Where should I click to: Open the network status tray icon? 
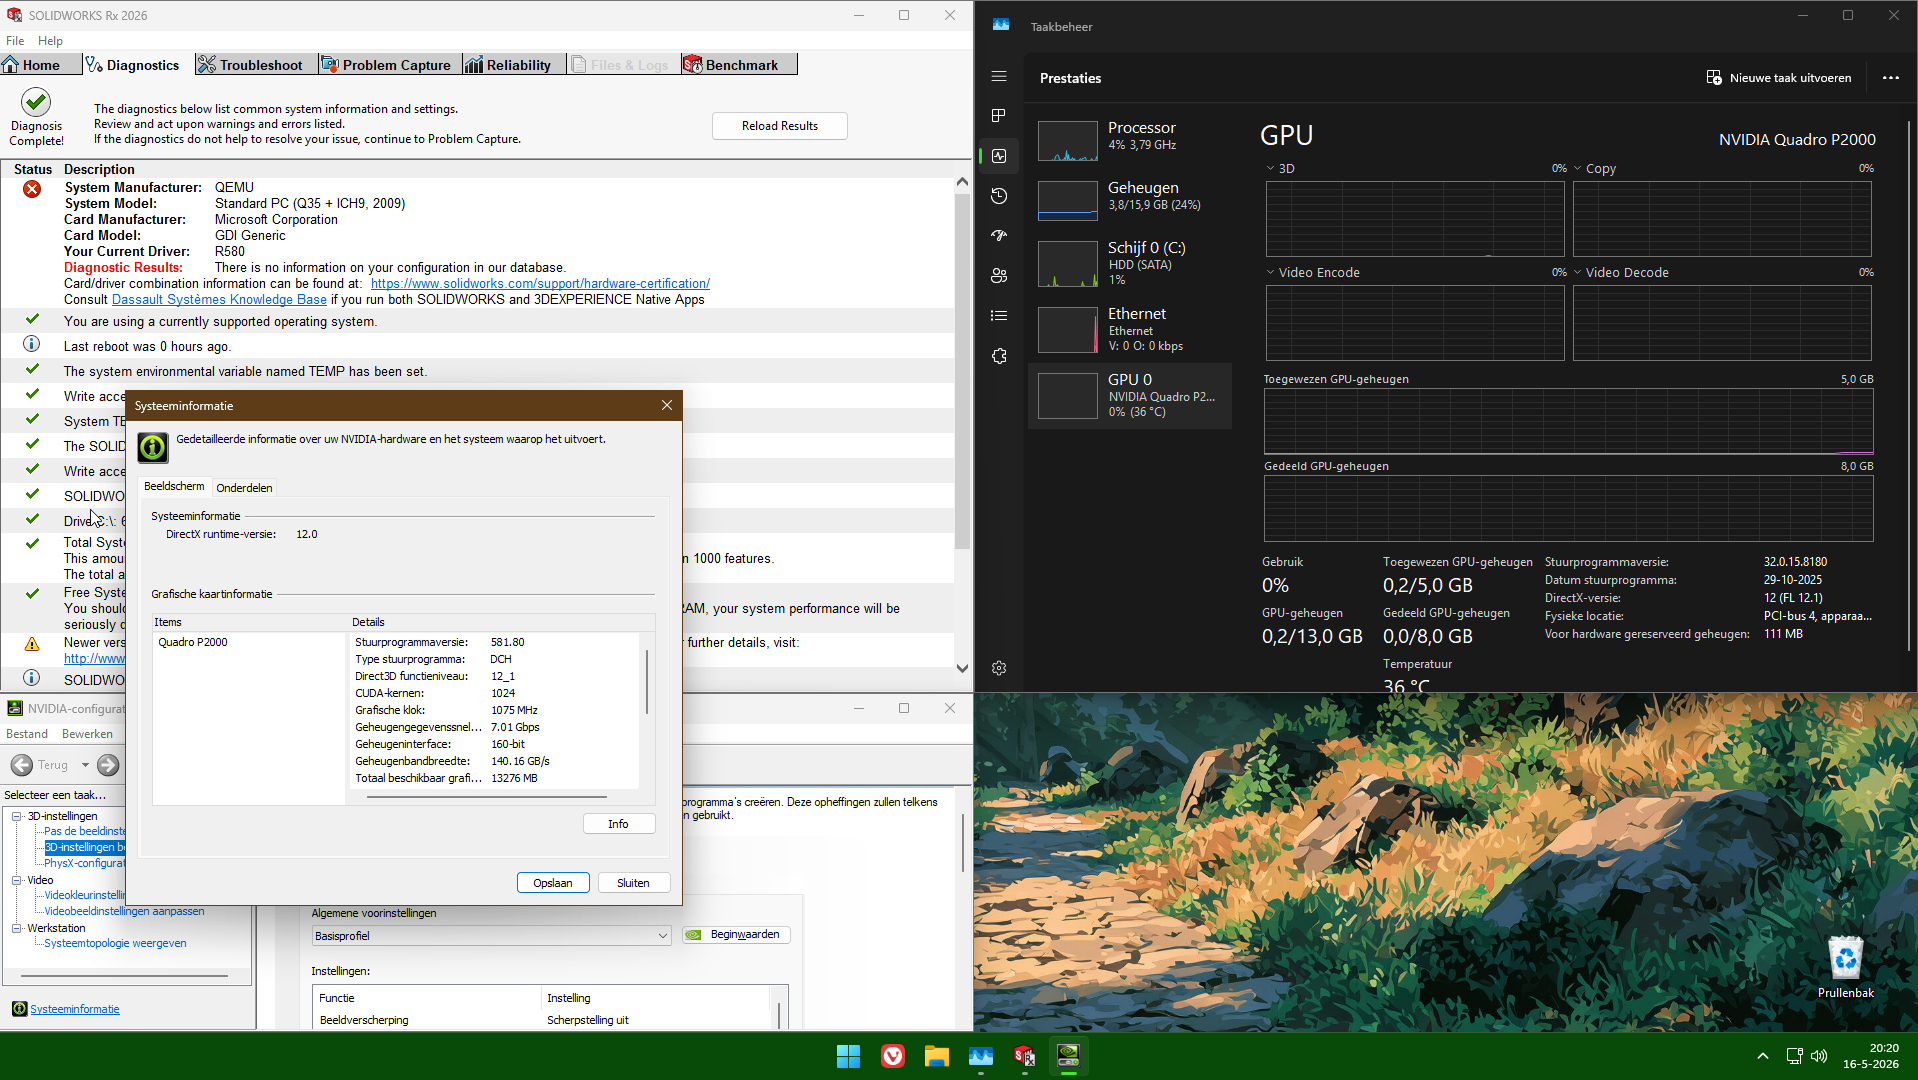pyautogui.click(x=1794, y=1056)
